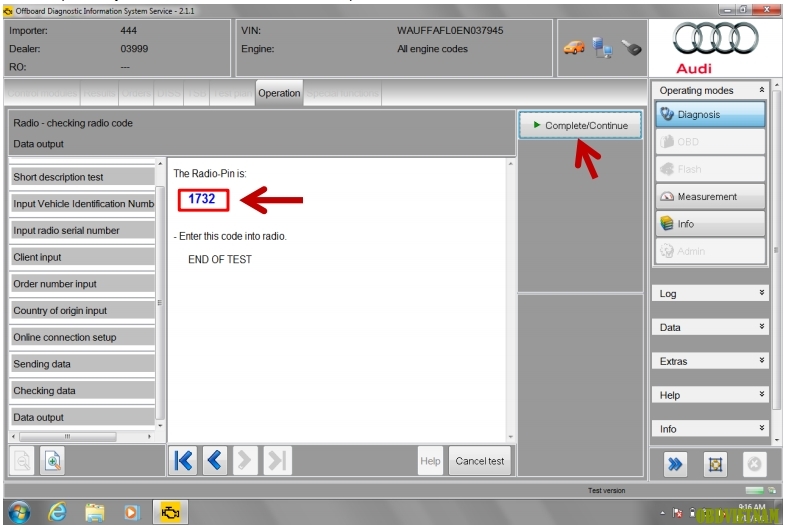Click the zoom out magnifier icon
The width and height of the screenshot is (786, 527).
pyautogui.click(x=23, y=460)
